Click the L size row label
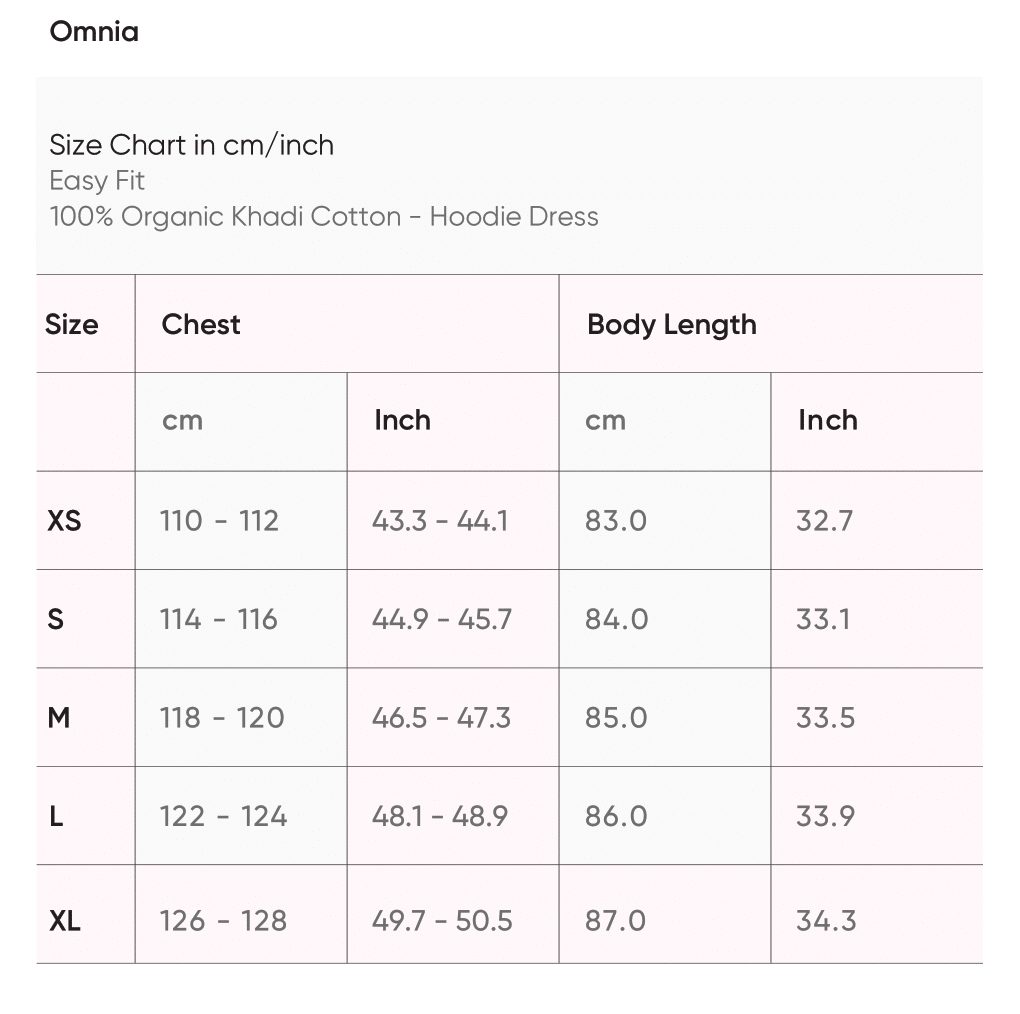Screen dimensions: 1020x1014 (56, 817)
